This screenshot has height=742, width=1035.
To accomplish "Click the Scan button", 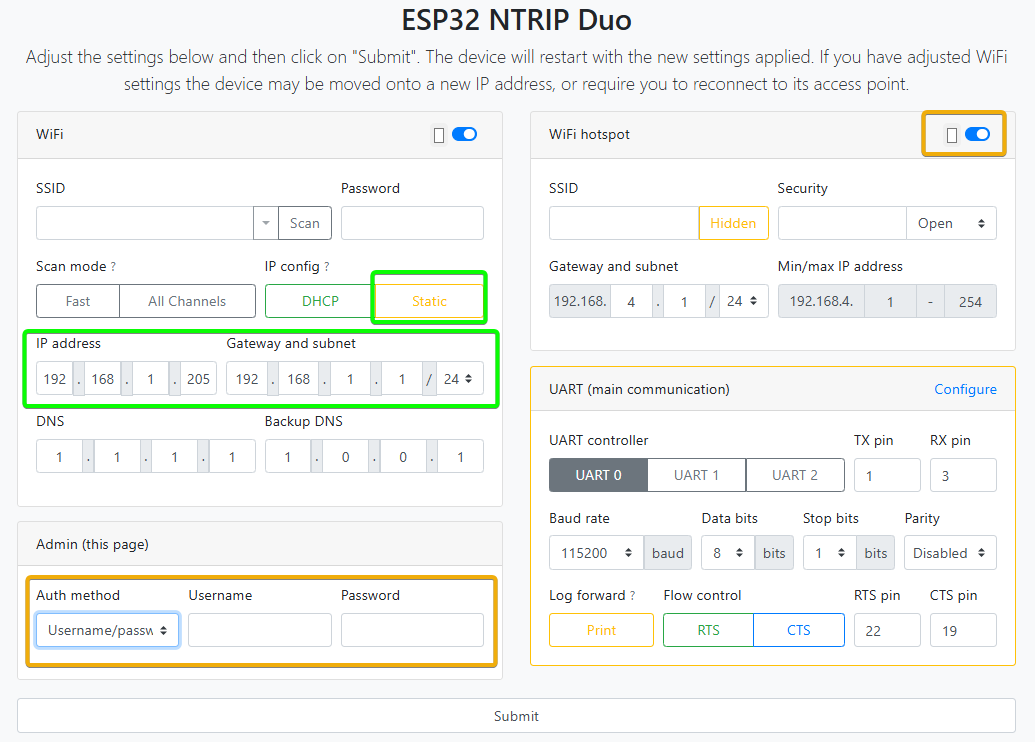I will (304, 223).
